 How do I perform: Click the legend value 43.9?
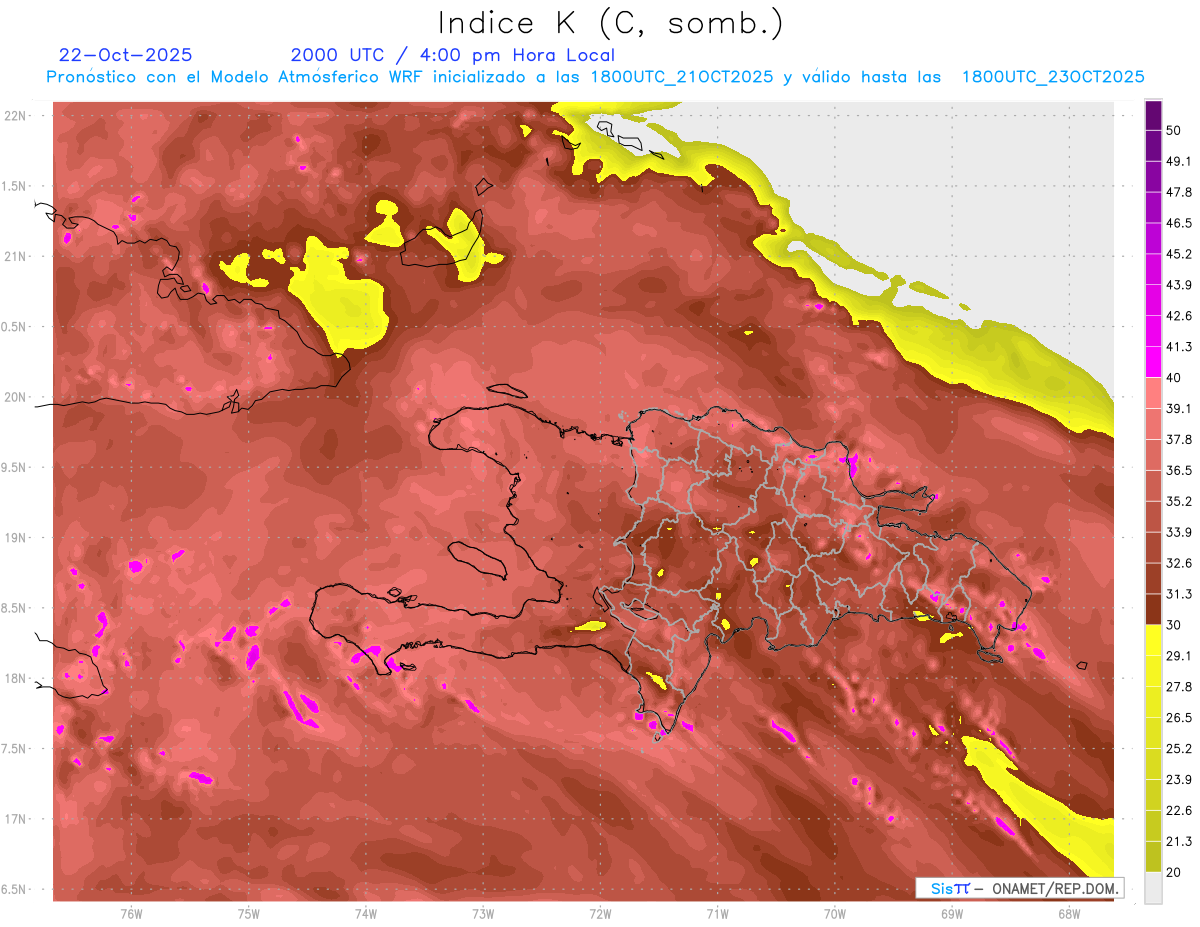click(x=1179, y=285)
